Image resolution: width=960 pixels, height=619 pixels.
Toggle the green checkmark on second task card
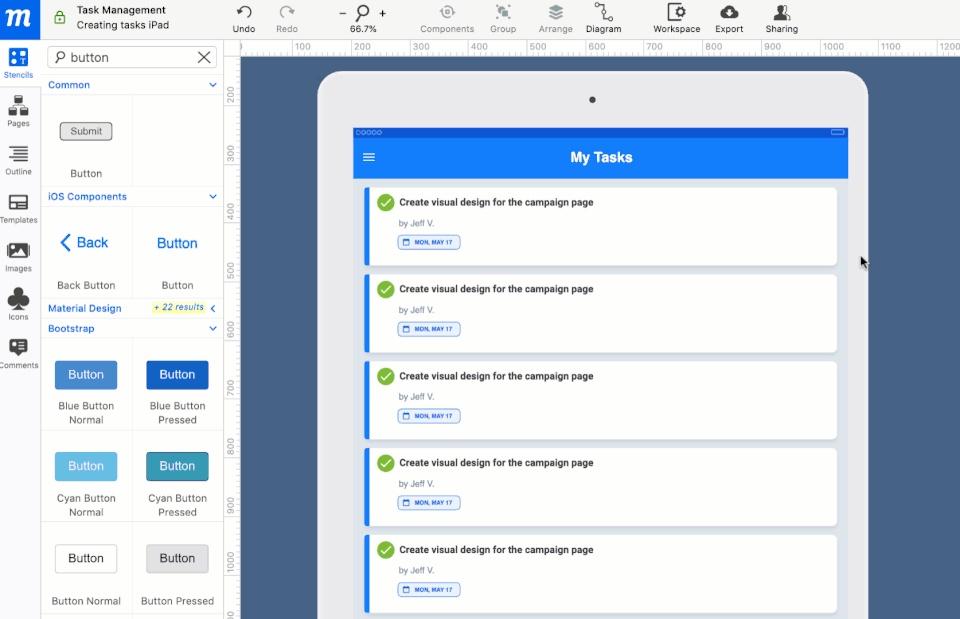tap(385, 289)
